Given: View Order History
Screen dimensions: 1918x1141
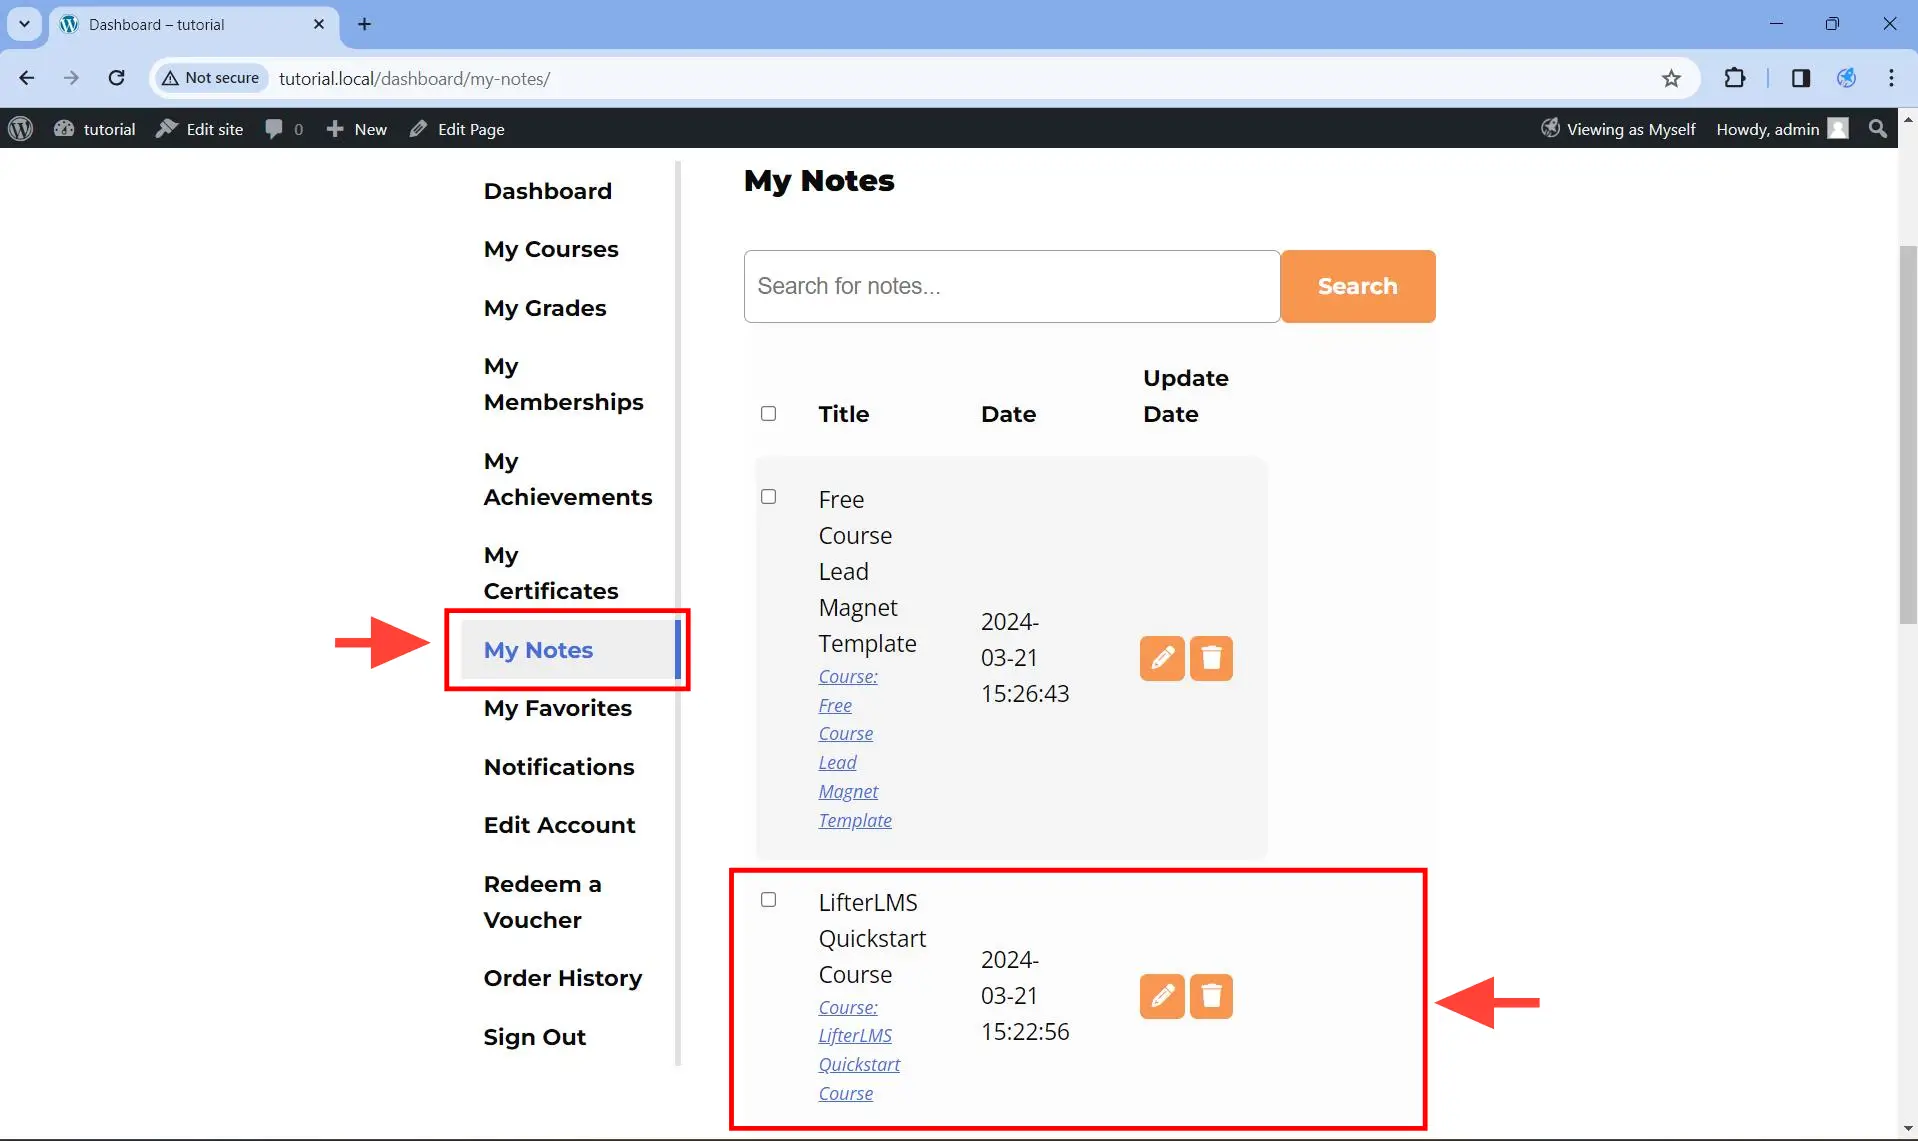Looking at the screenshot, I should click(563, 978).
